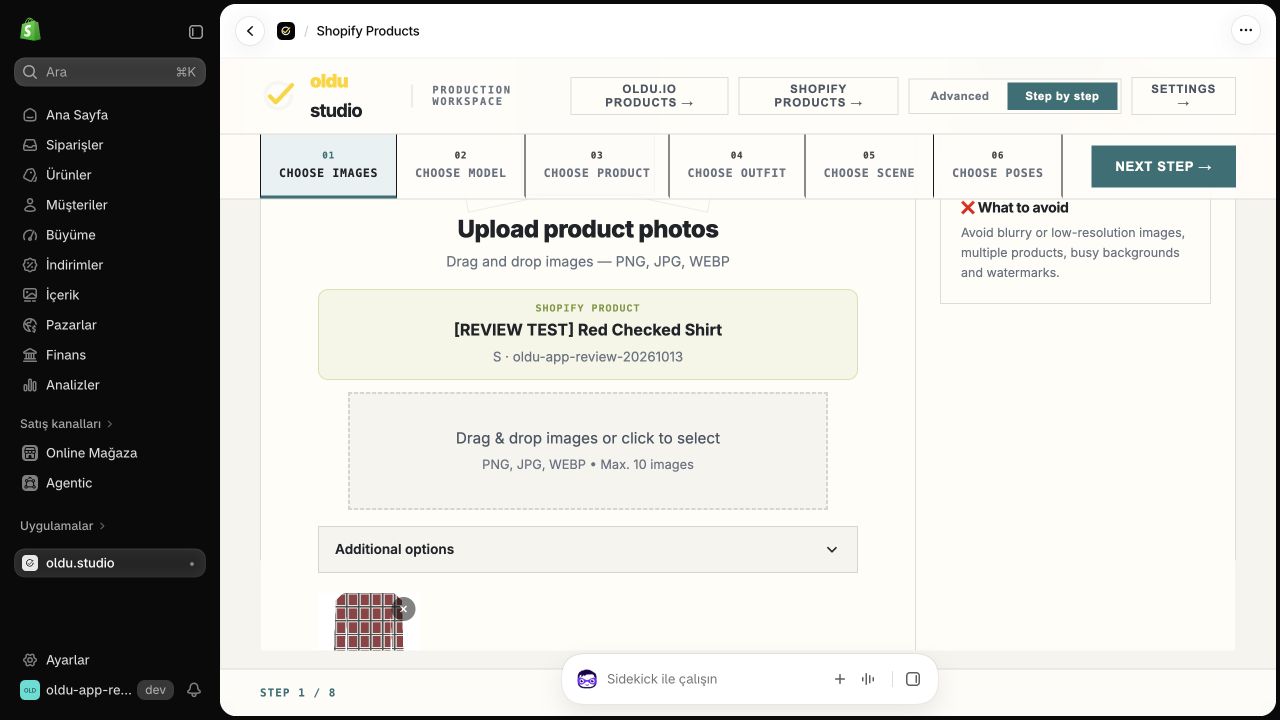
Task: Click the Next Step button
Action: (x=1163, y=166)
